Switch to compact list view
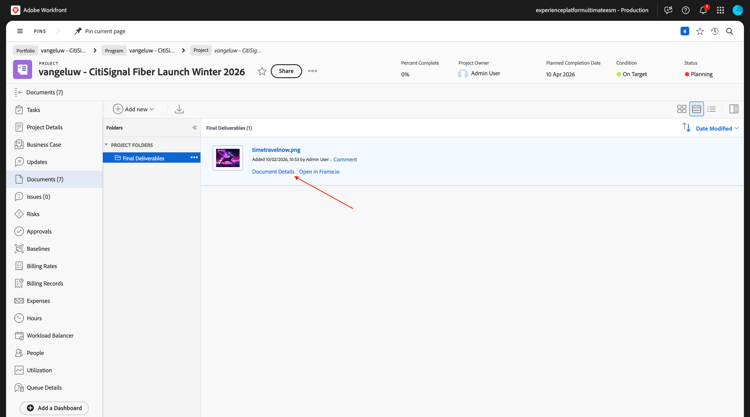The width and height of the screenshot is (750, 417). pyautogui.click(x=711, y=110)
